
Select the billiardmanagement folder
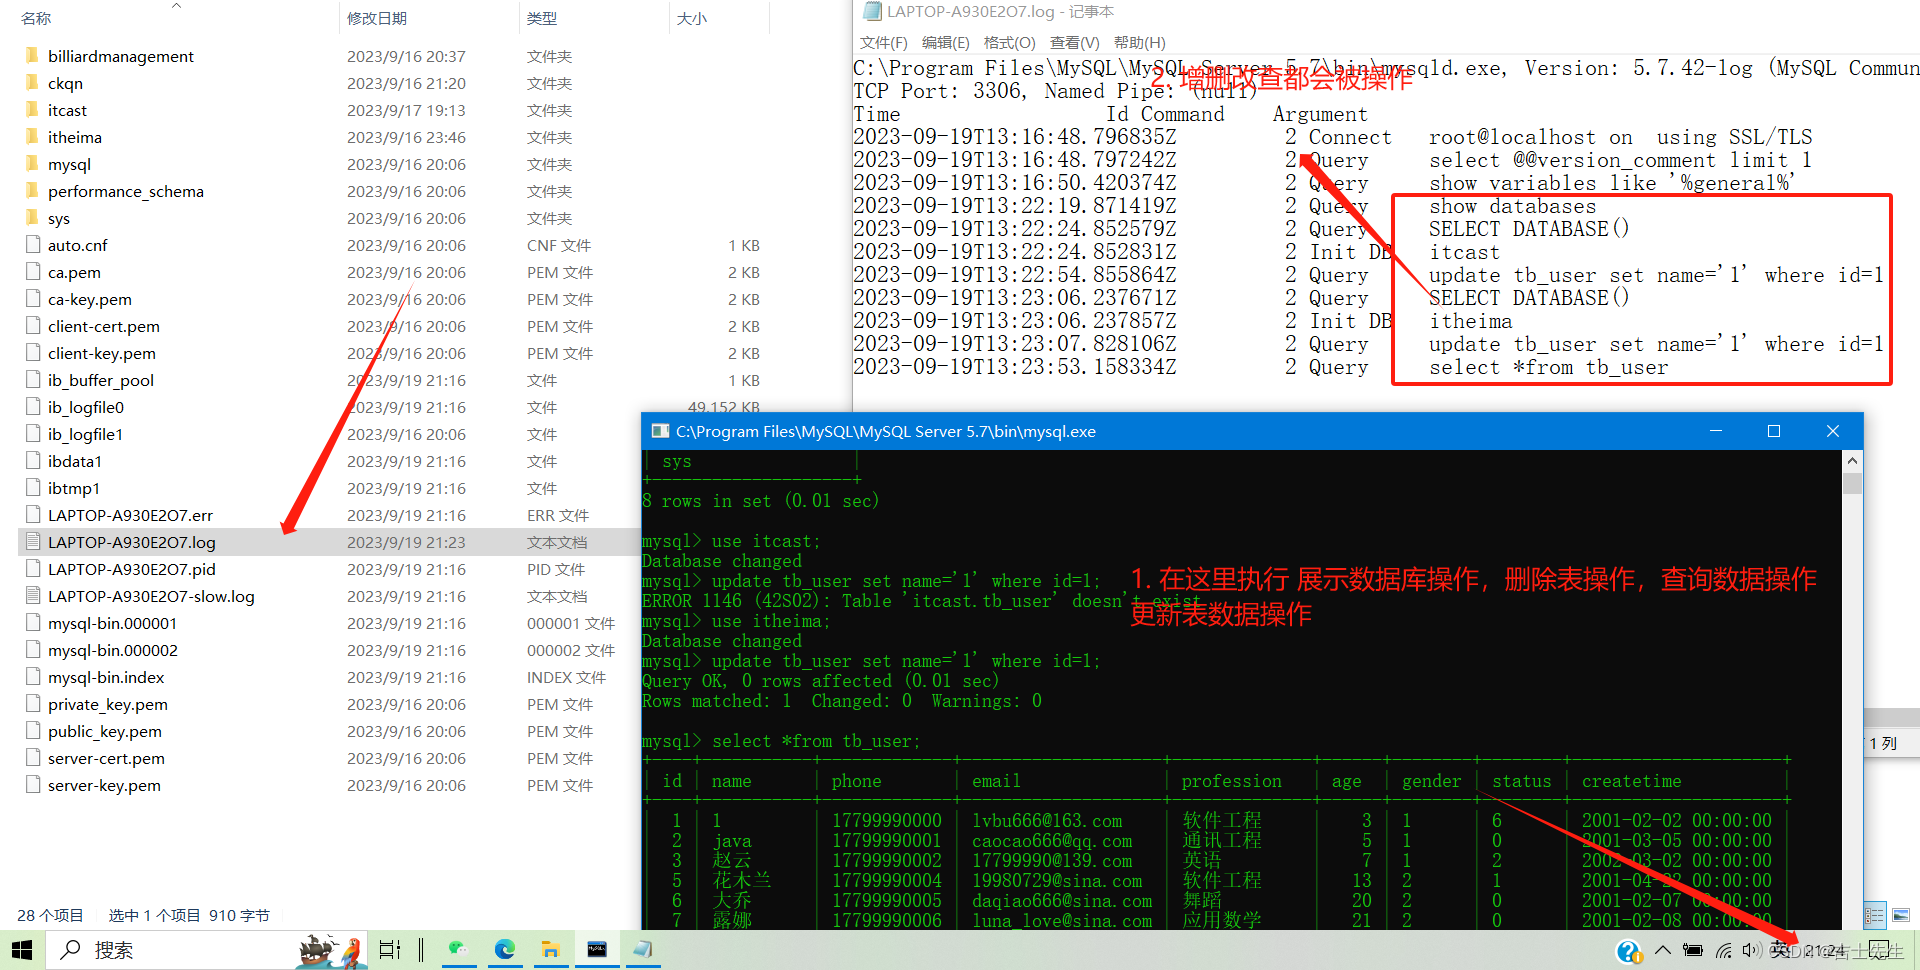click(121, 56)
